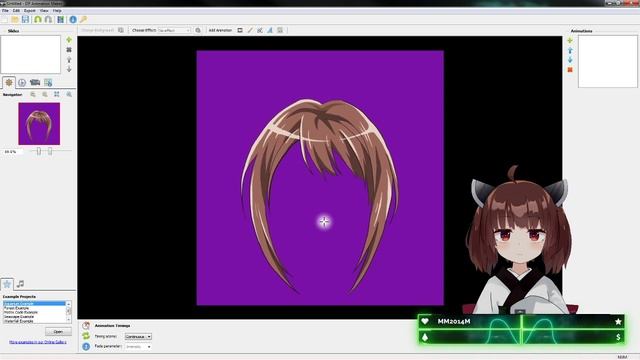
Task: Save the project using the floppy icon
Action: [x=25, y=19]
